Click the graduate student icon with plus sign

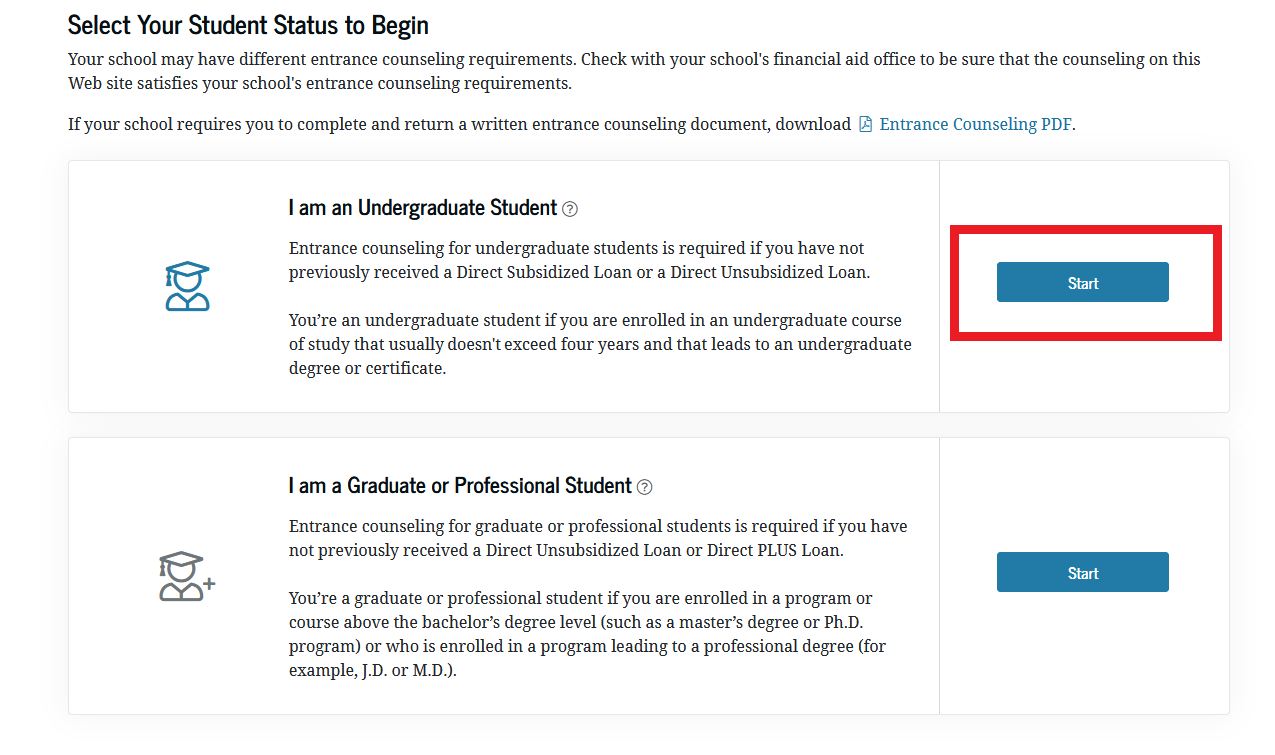(186, 575)
